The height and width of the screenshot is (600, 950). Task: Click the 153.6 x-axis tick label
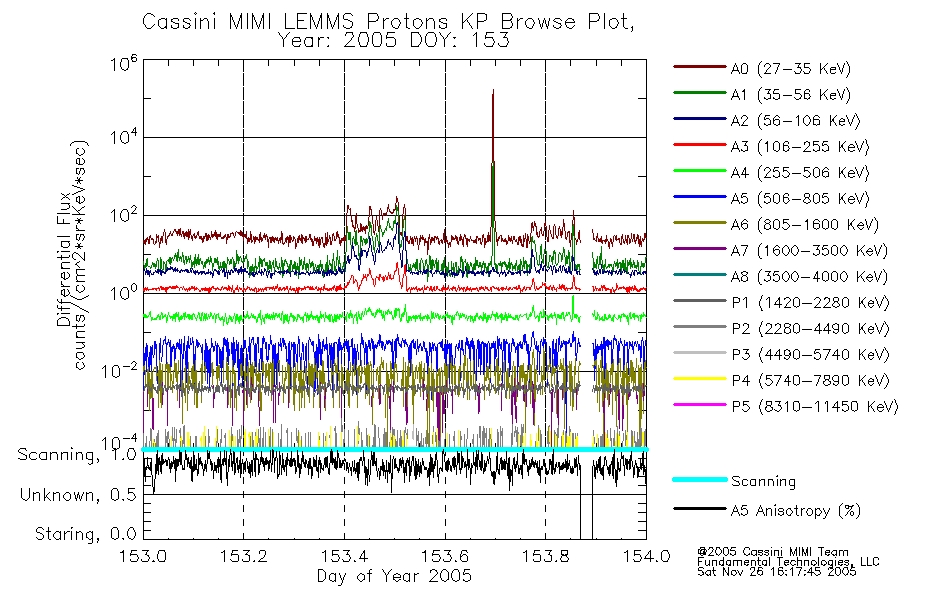[445, 556]
